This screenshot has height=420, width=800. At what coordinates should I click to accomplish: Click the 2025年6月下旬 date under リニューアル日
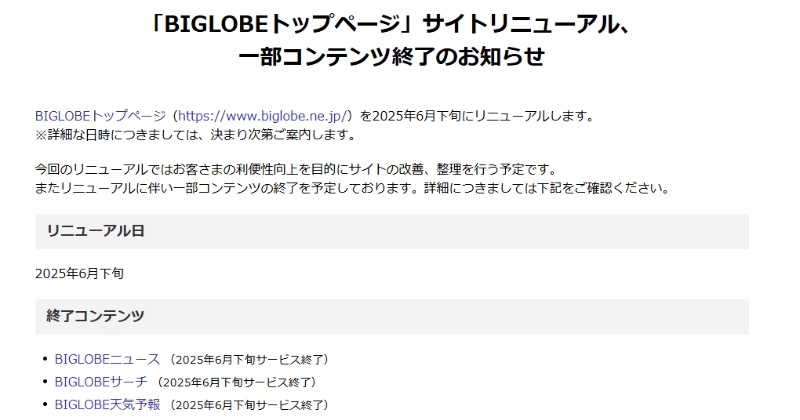click(79, 274)
